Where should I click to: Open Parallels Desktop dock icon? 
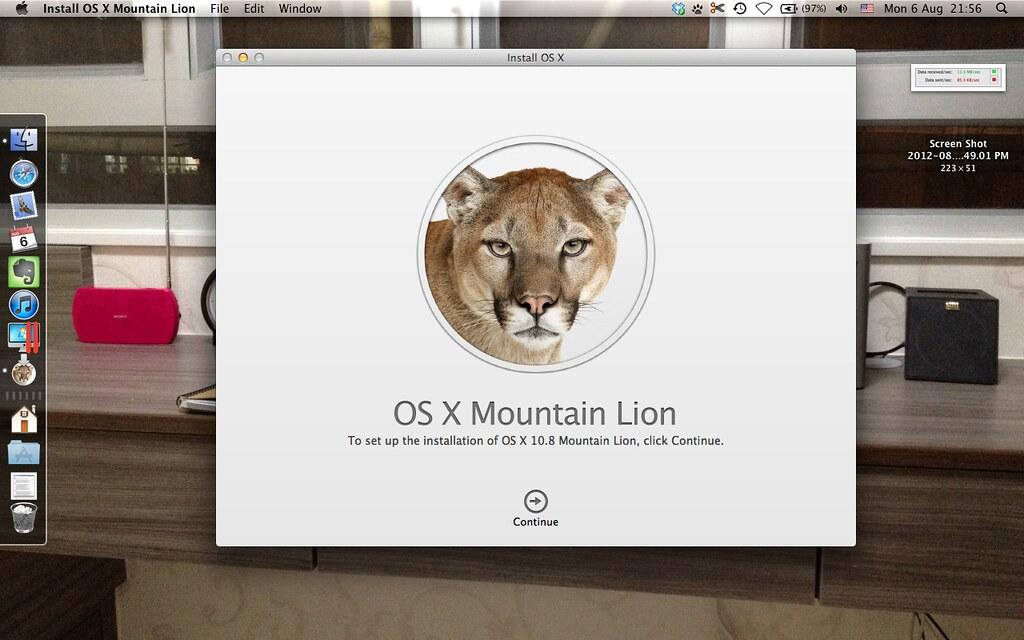click(x=23, y=338)
